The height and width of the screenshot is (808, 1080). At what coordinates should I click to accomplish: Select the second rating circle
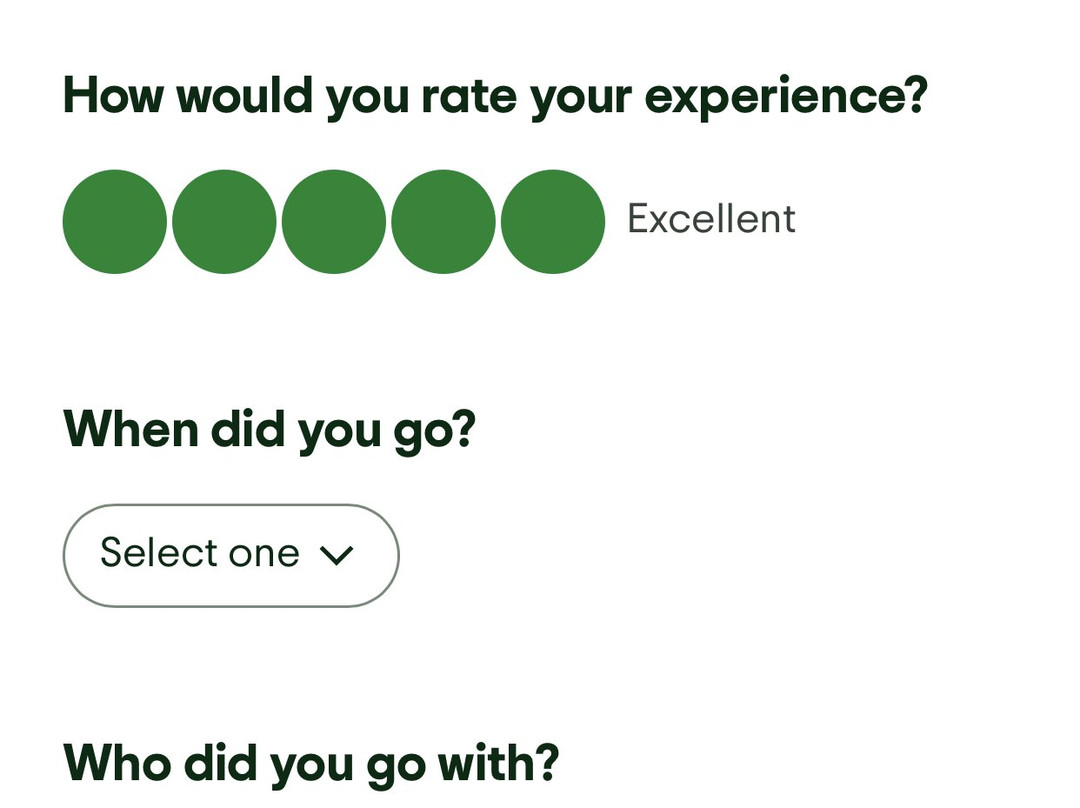pos(224,221)
